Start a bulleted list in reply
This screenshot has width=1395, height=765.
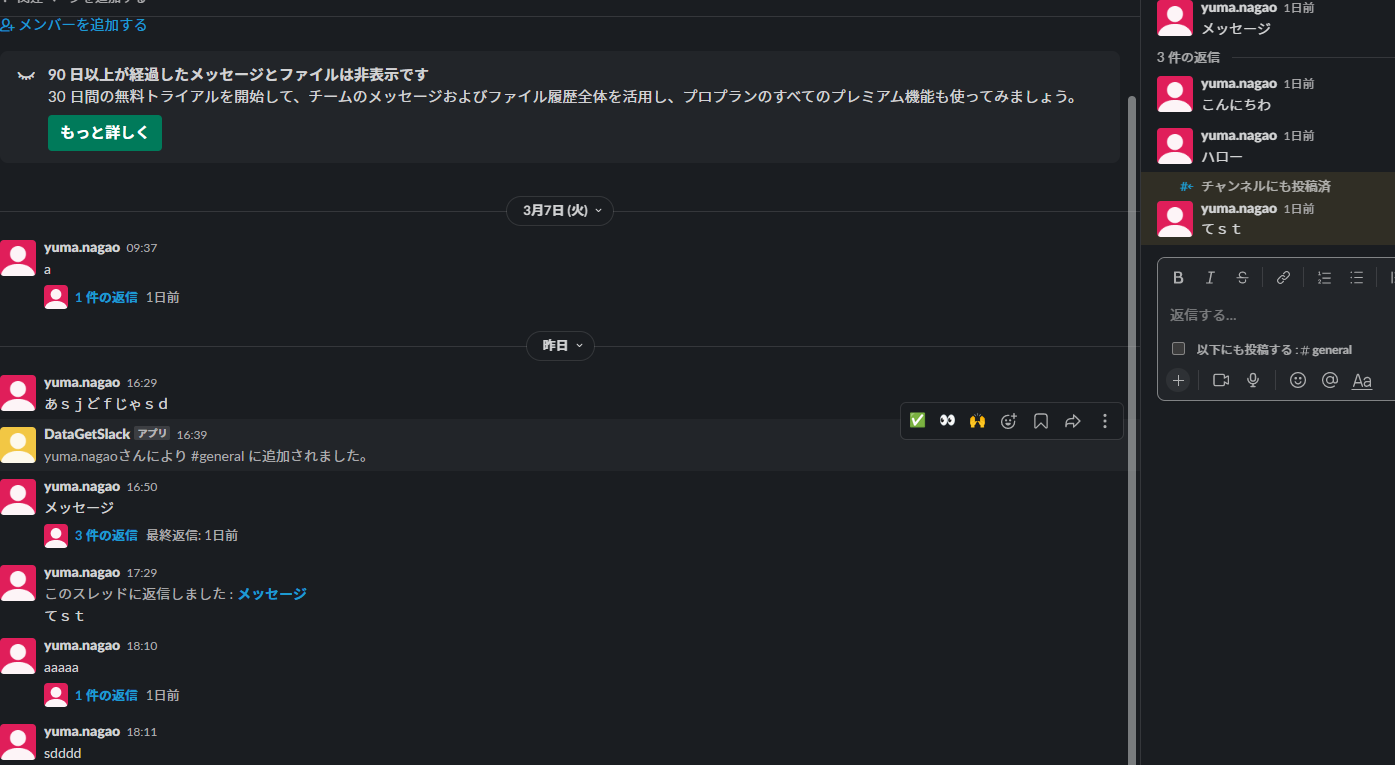tap(1356, 278)
